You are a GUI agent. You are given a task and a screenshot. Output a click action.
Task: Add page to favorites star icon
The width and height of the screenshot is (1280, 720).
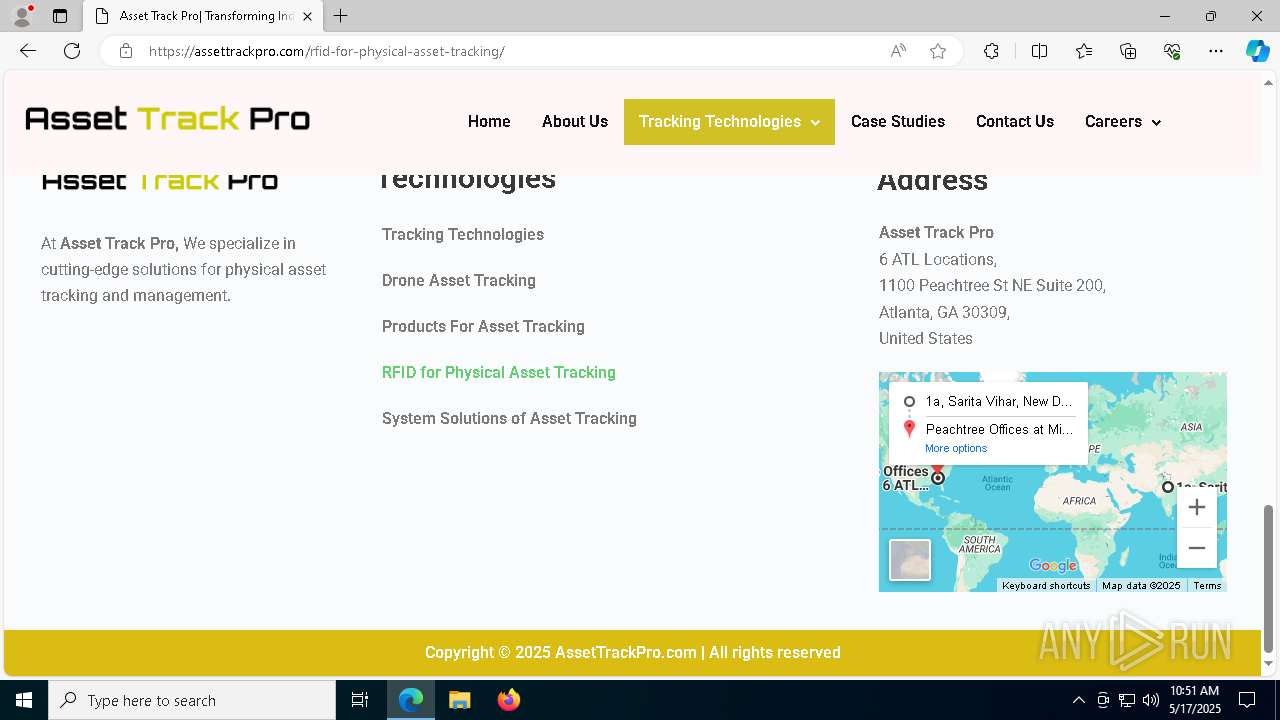938,51
